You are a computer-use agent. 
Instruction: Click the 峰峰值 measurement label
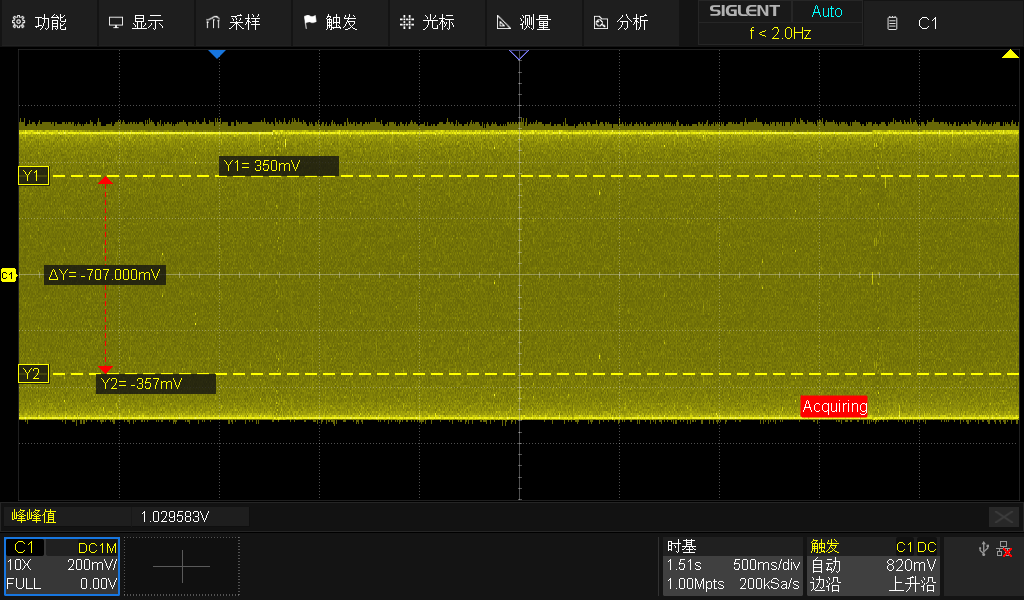click(x=34, y=516)
